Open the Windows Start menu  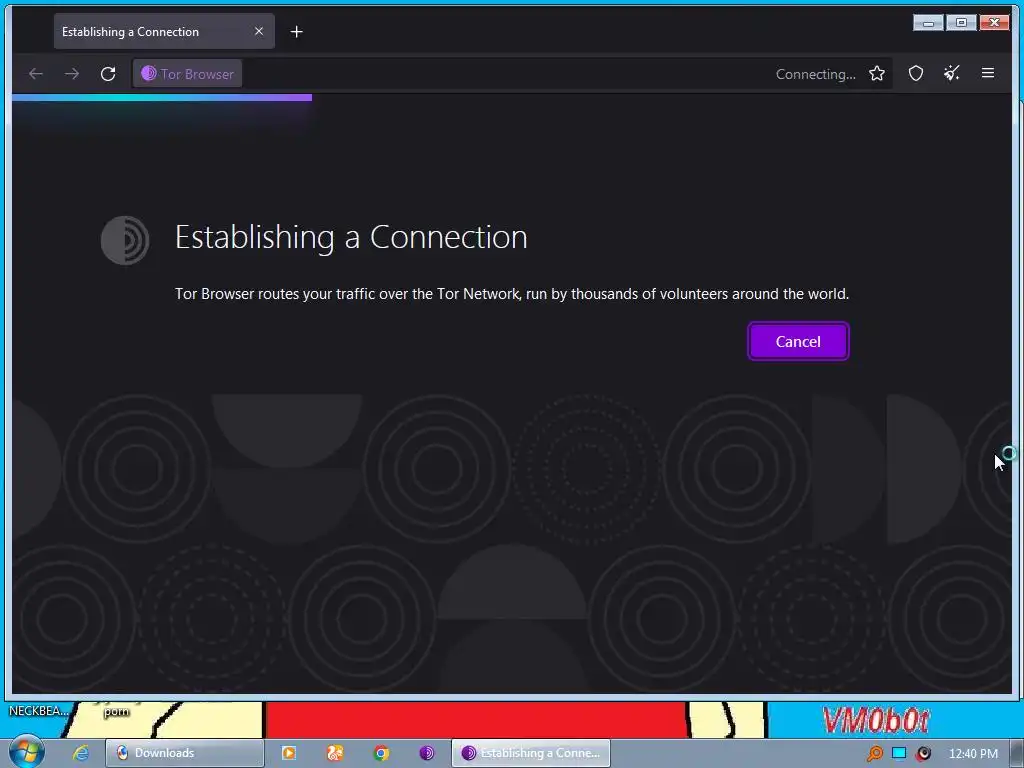click(26, 752)
